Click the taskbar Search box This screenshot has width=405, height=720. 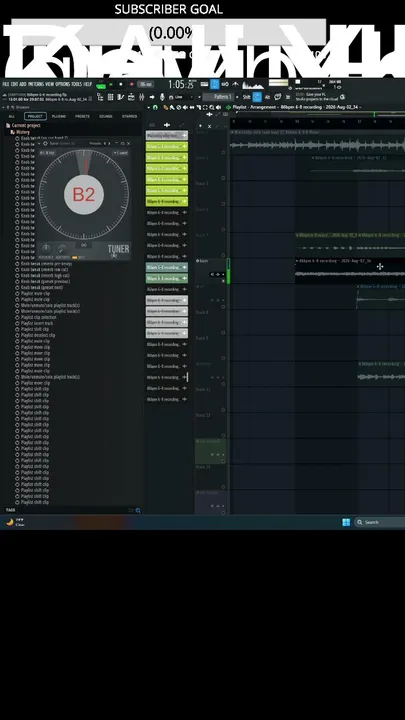(380, 522)
